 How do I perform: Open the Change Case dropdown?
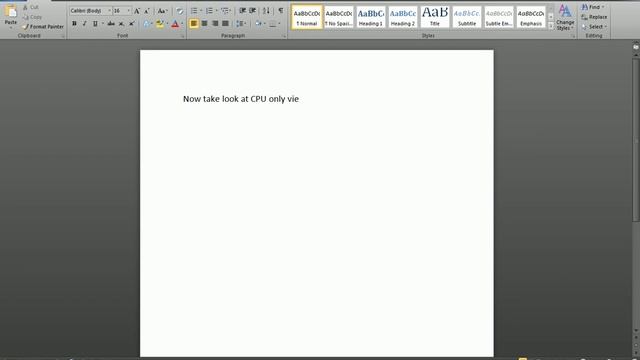(x=162, y=11)
